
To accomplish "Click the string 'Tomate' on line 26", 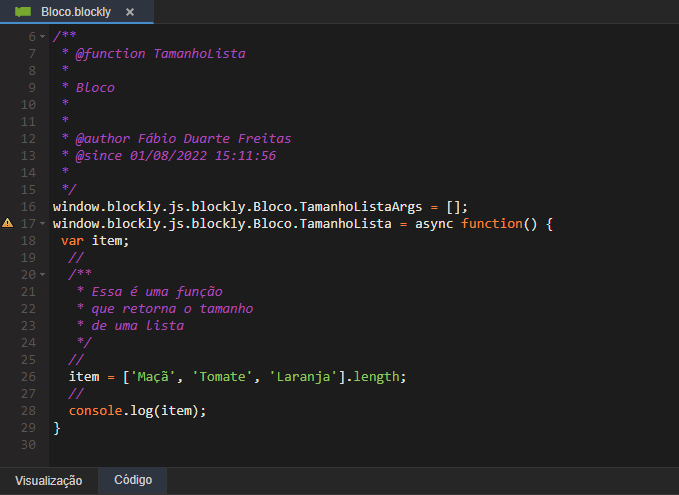I will tap(222, 377).
